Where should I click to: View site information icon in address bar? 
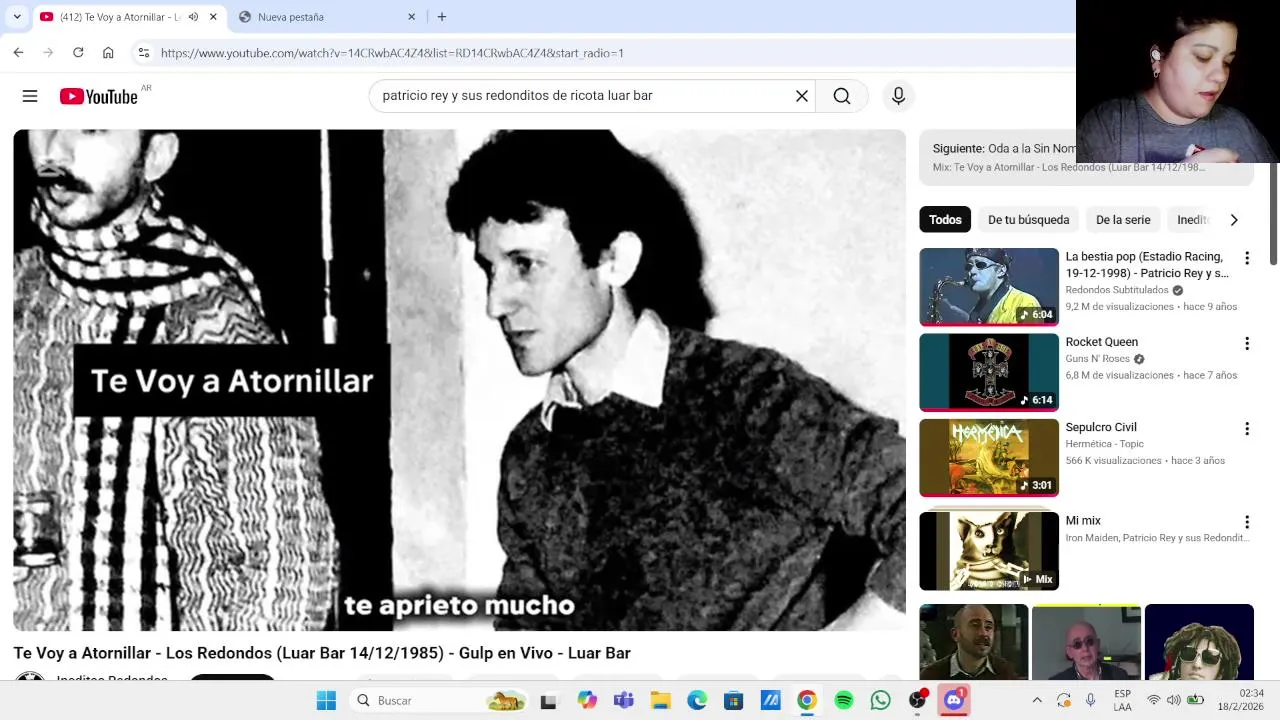point(144,53)
